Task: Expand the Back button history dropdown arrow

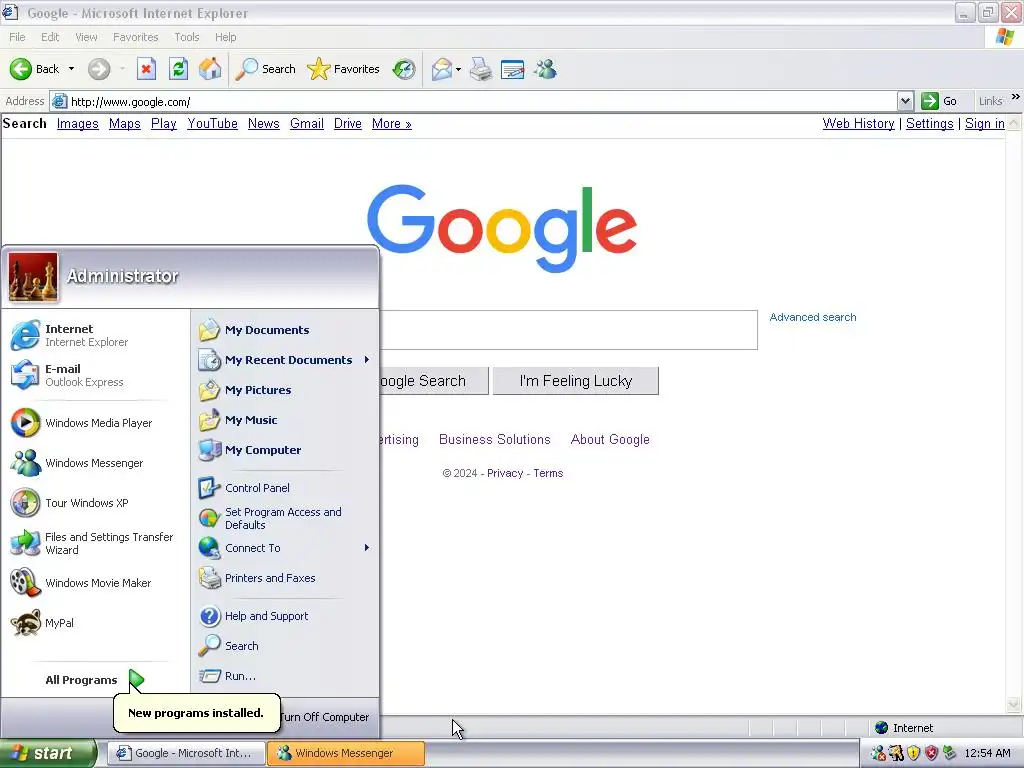Action: [x=71, y=69]
